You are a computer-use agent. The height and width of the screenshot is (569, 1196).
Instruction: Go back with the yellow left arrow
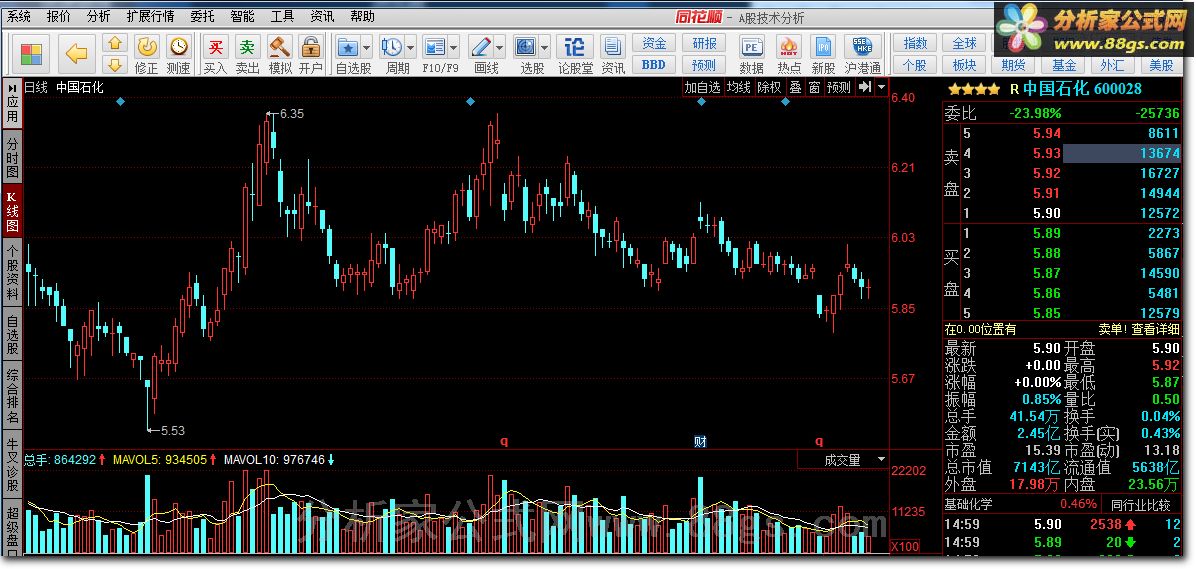point(76,54)
